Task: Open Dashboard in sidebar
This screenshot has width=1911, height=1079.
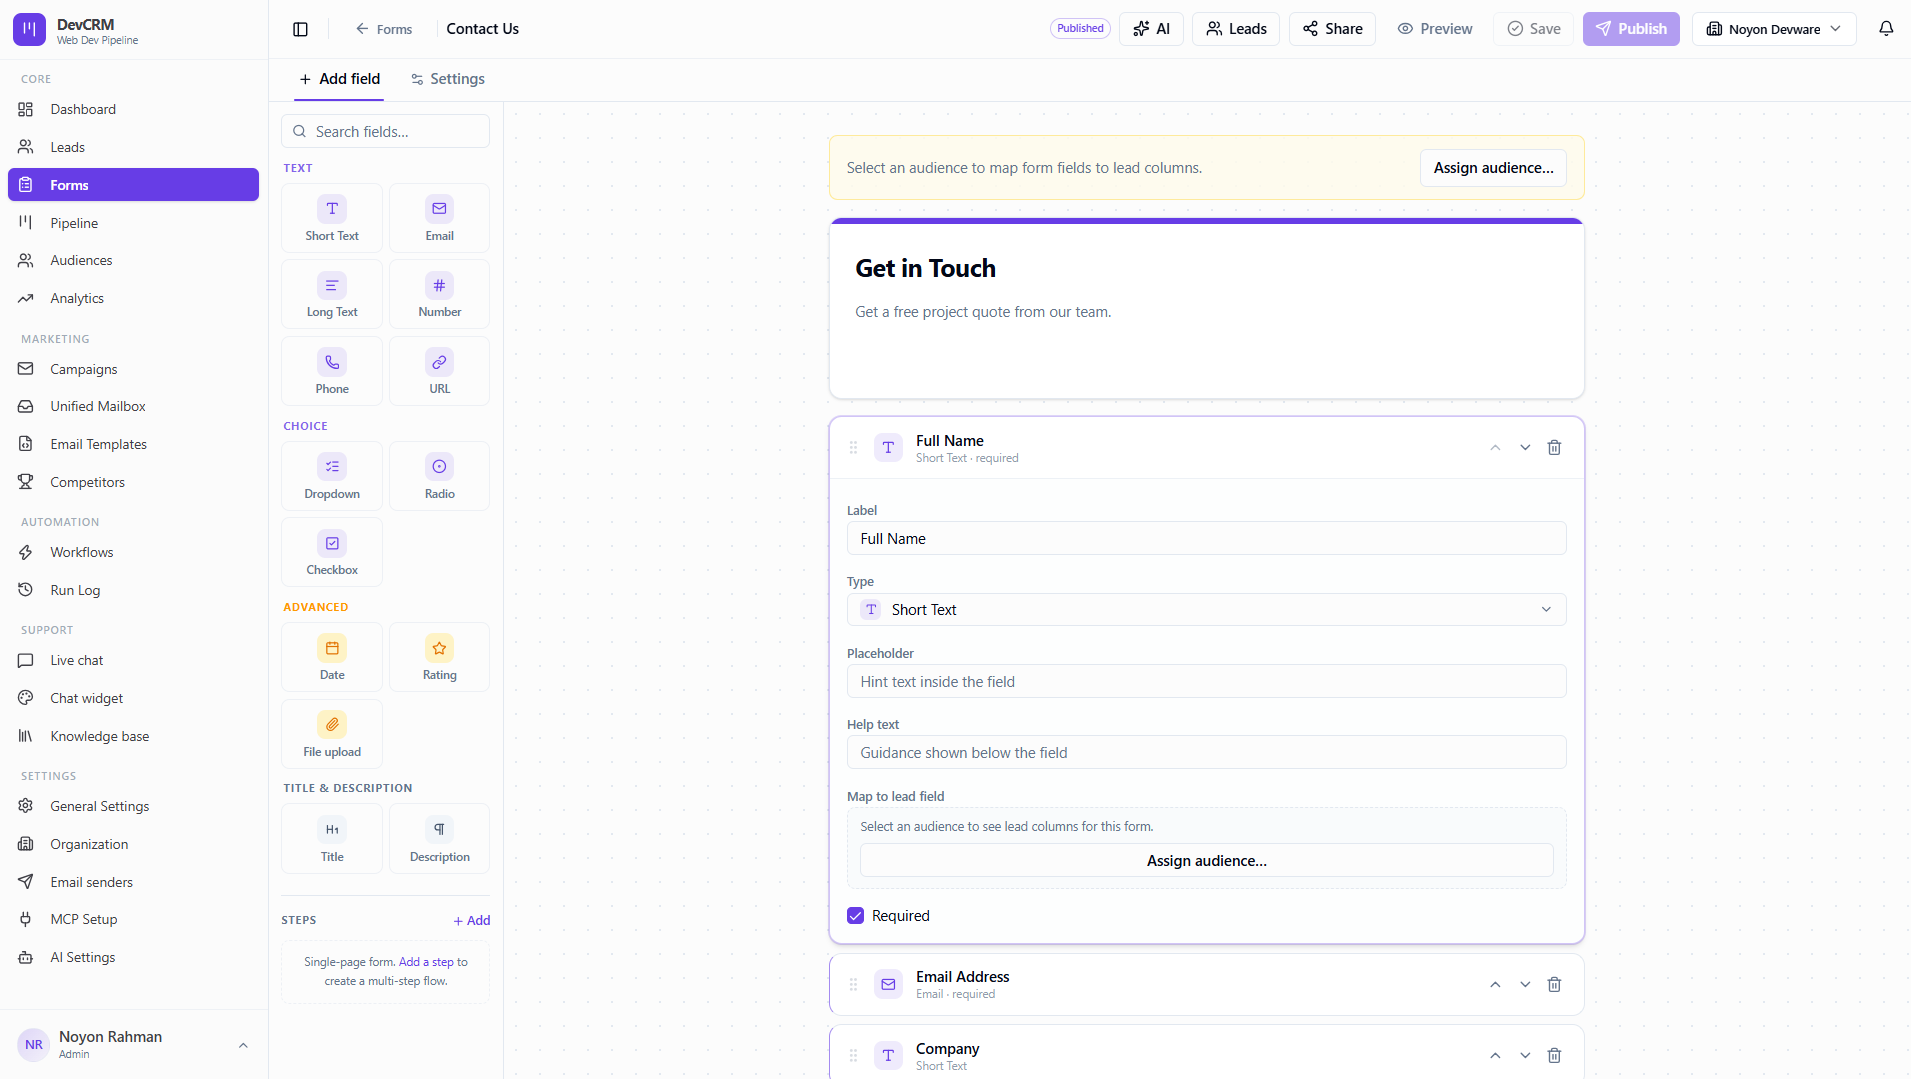Action: point(133,109)
